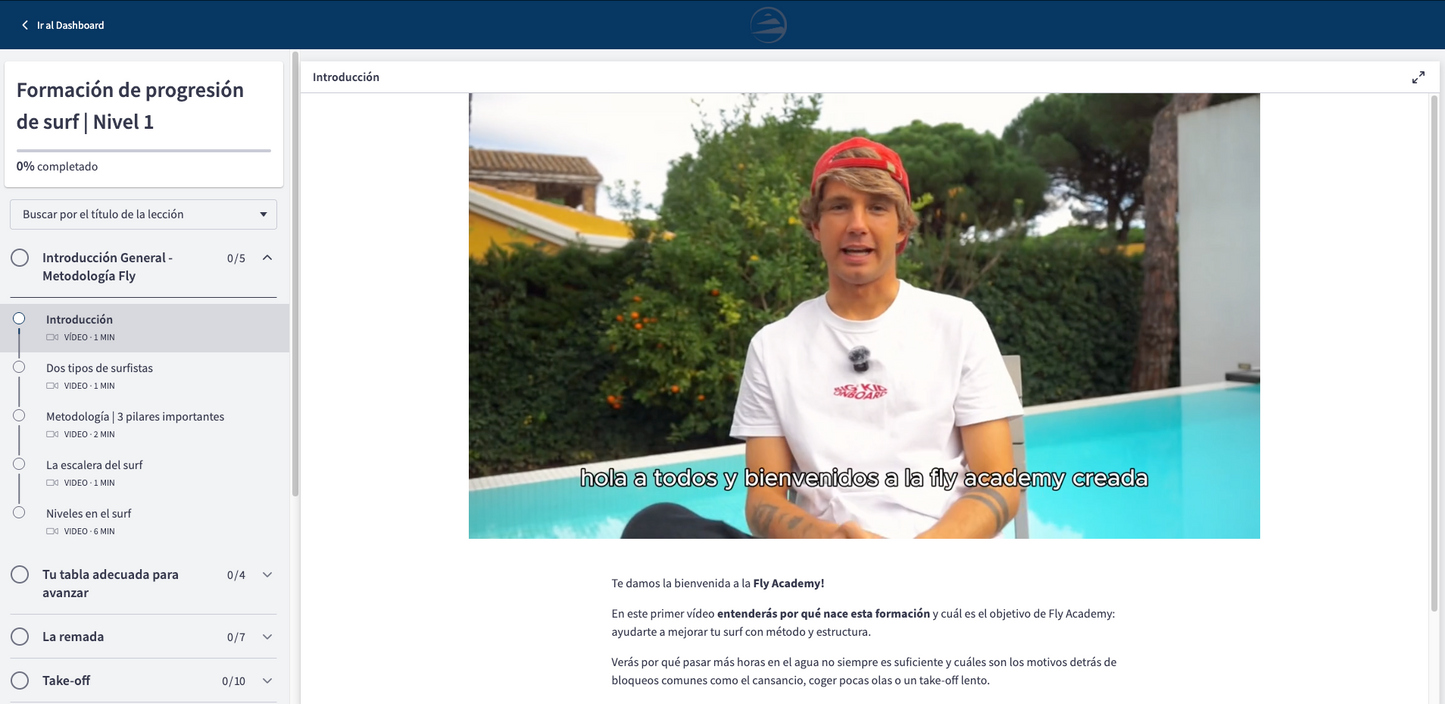Click bold Fly Academy! text in description

[789, 583]
